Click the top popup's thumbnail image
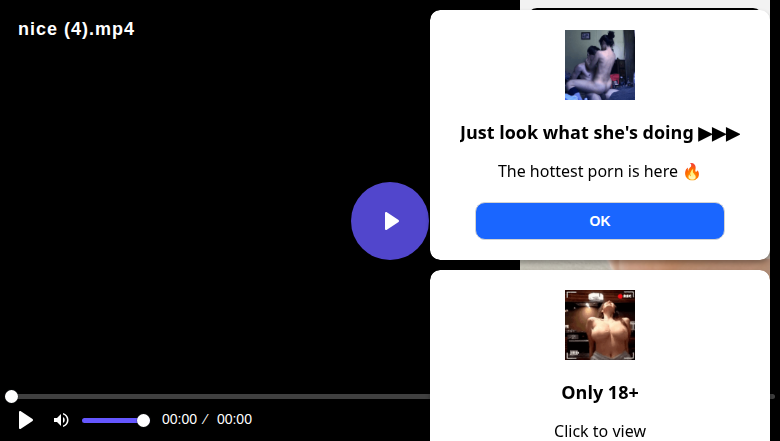The width and height of the screenshot is (780, 441). point(599,65)
